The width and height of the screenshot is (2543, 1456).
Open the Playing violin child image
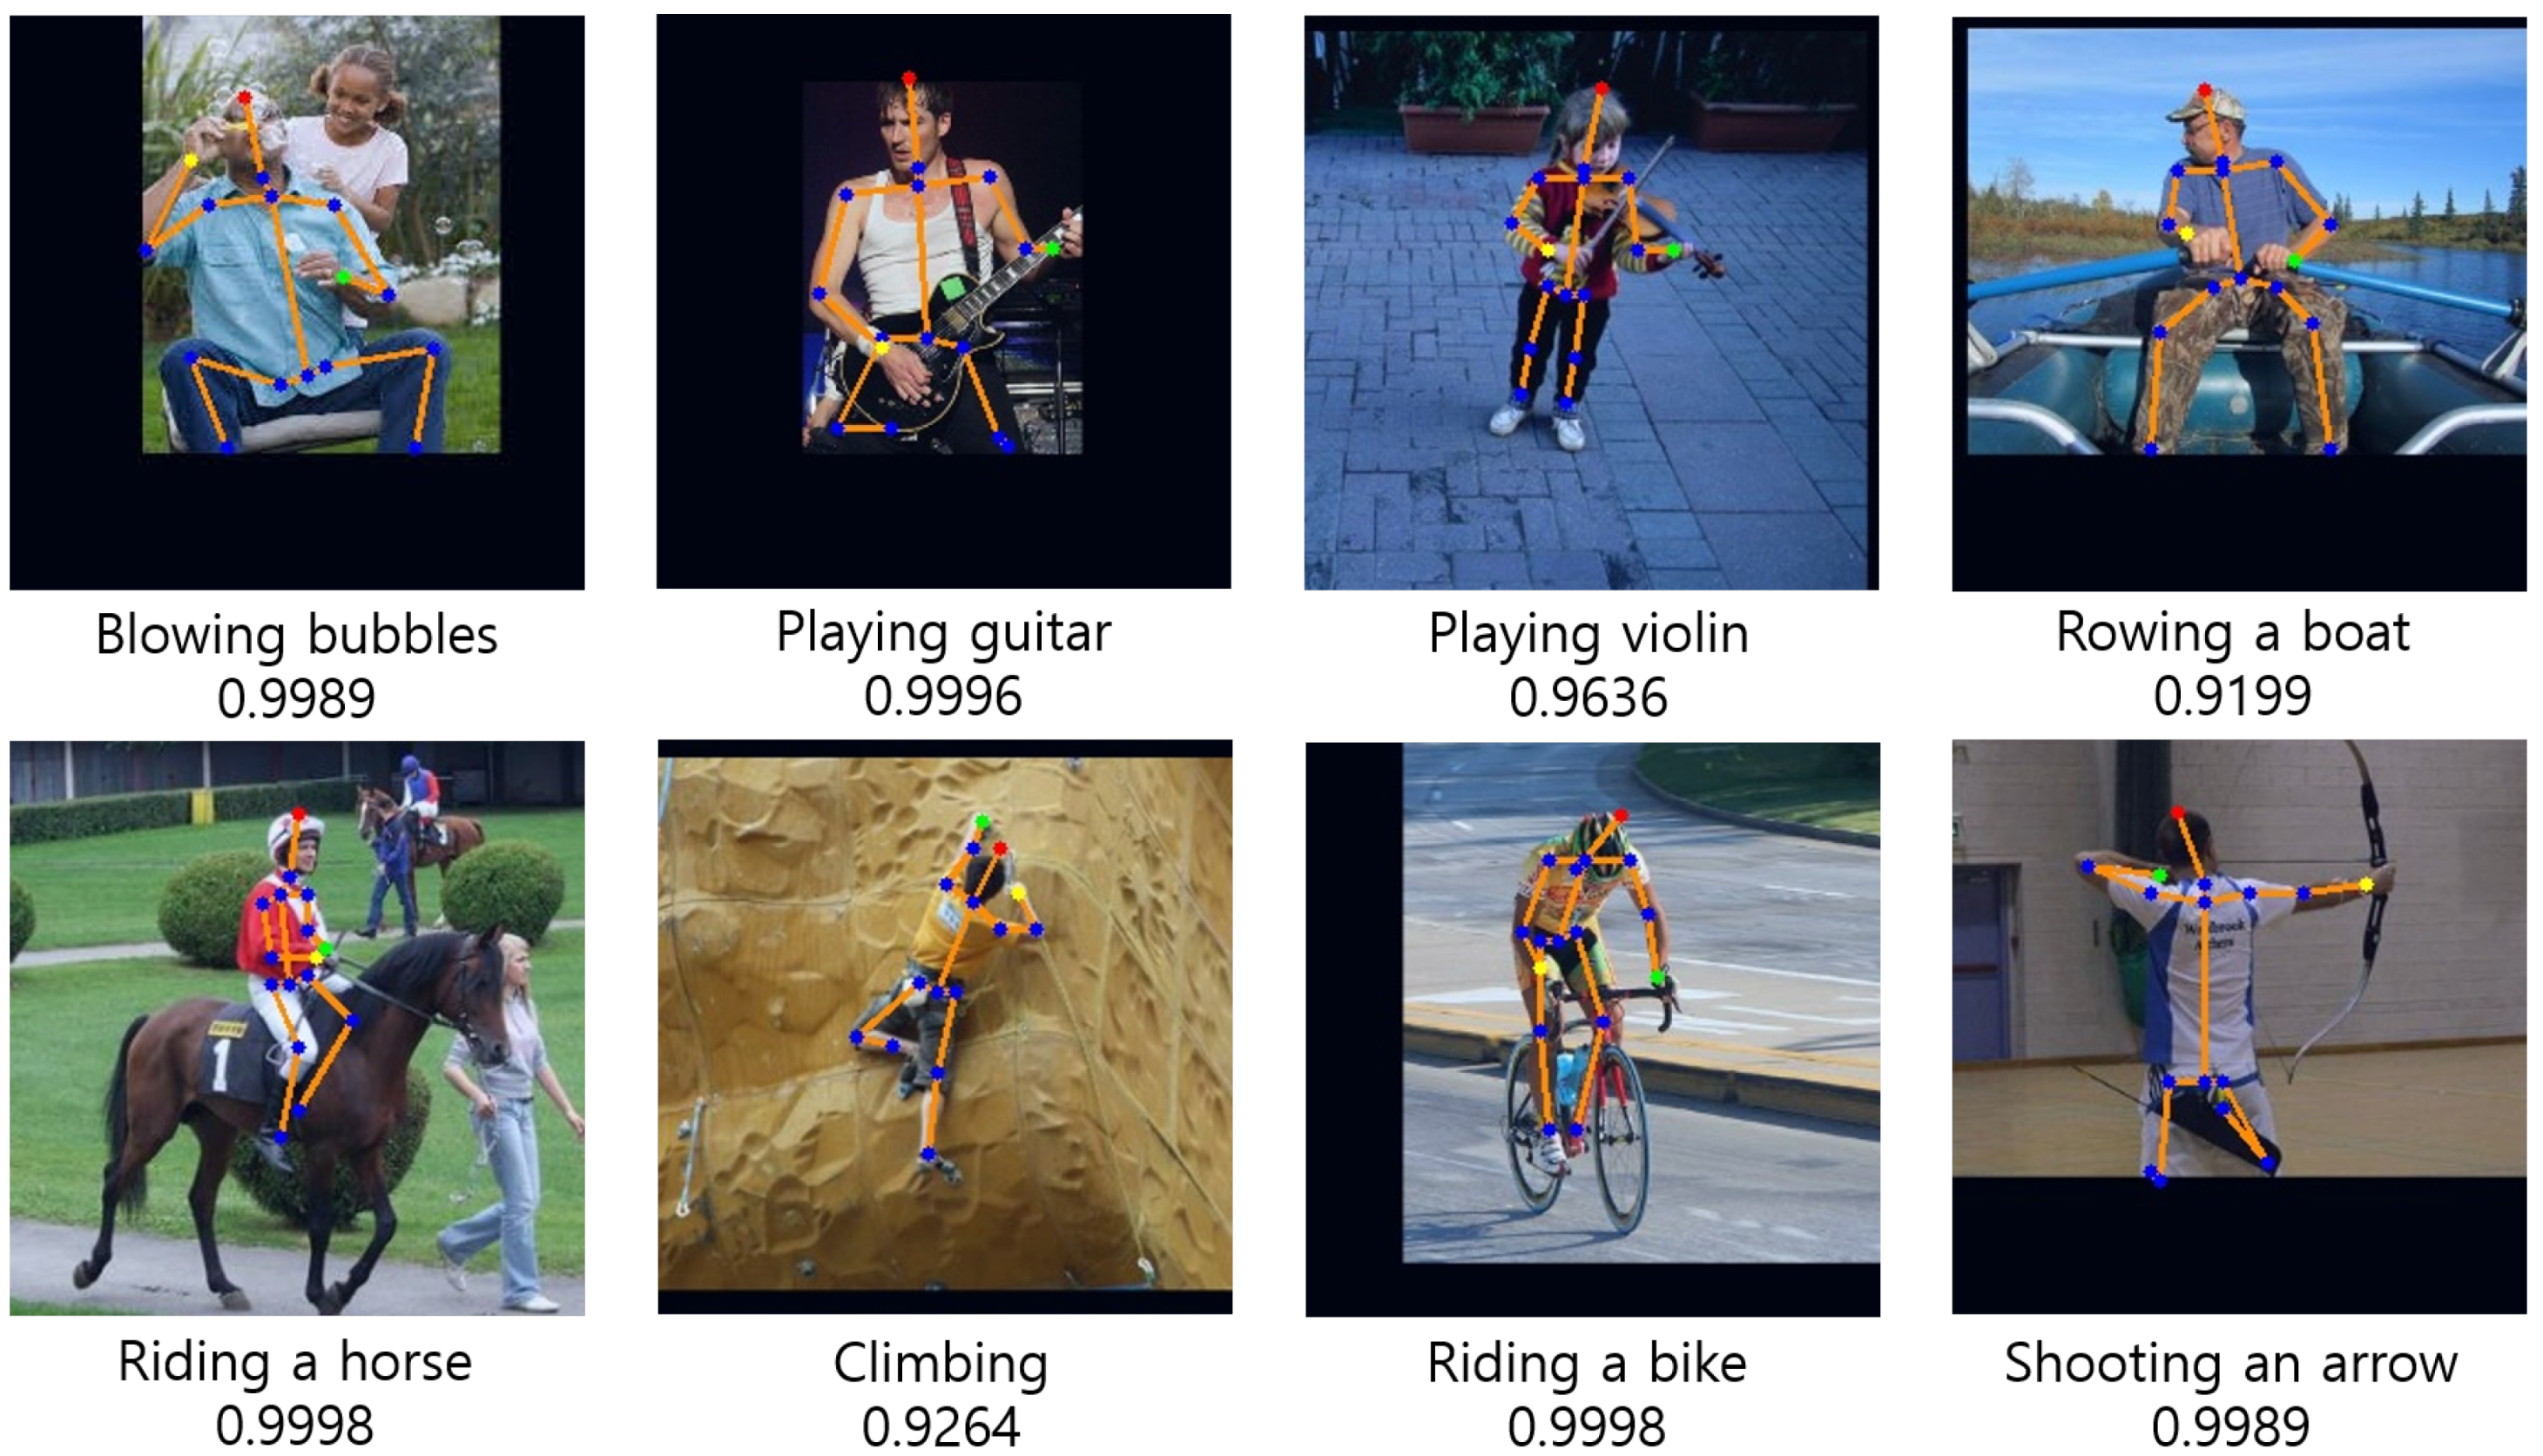[1591, 302]
